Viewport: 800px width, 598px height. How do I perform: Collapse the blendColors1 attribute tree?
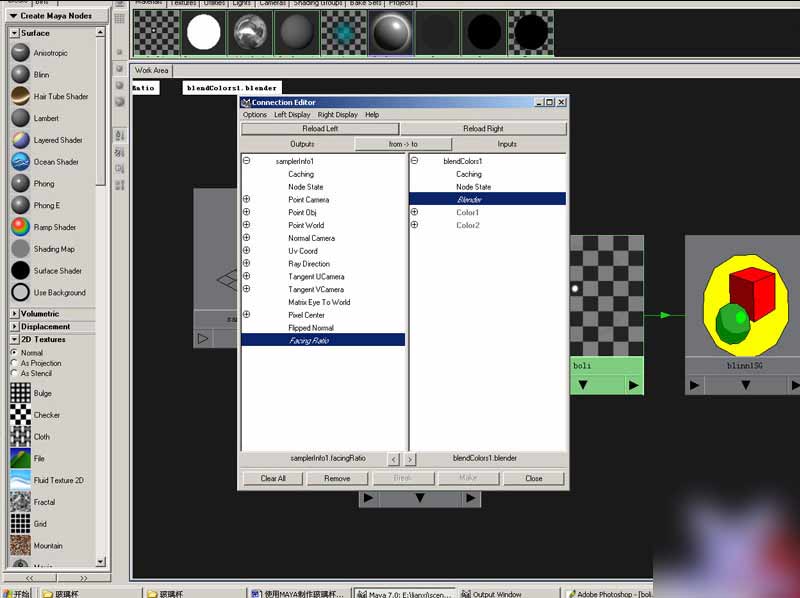(x=414, y=161)
